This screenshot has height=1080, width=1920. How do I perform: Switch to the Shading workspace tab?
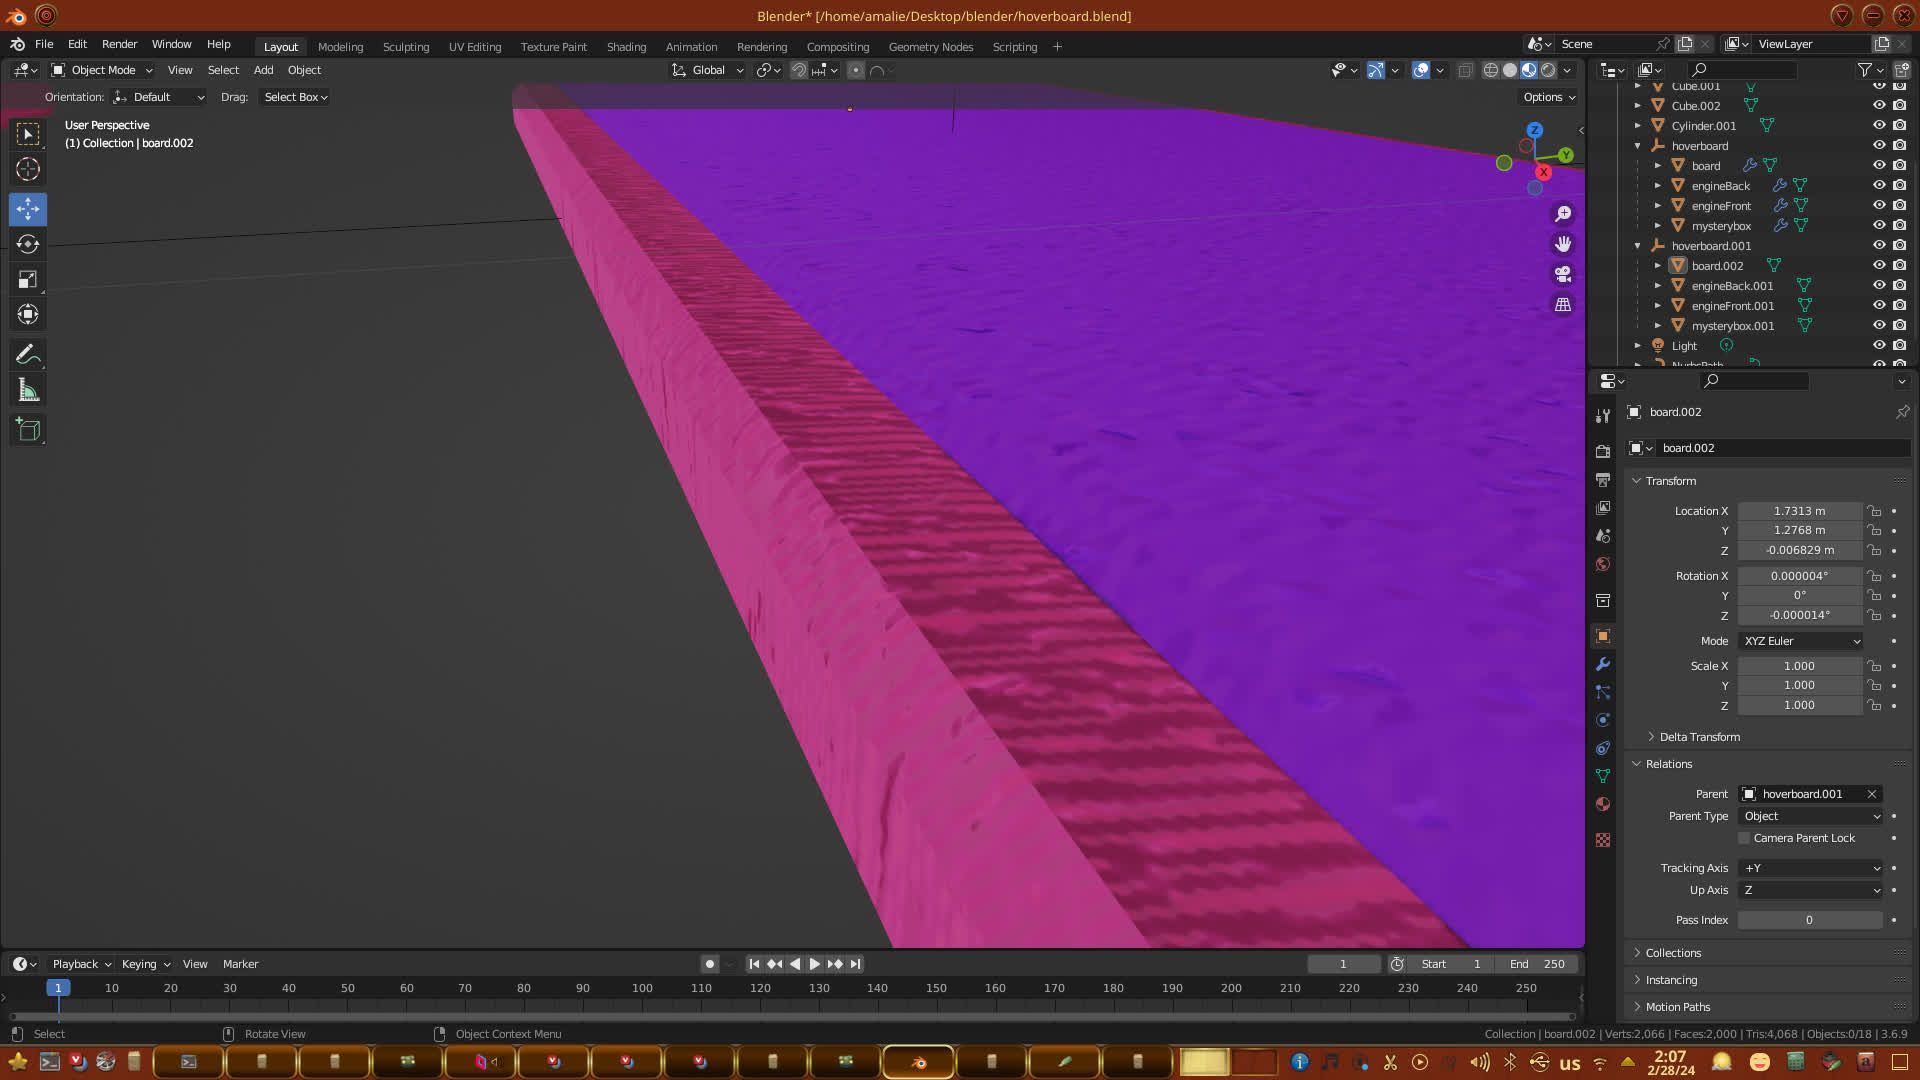pos(626,46)
